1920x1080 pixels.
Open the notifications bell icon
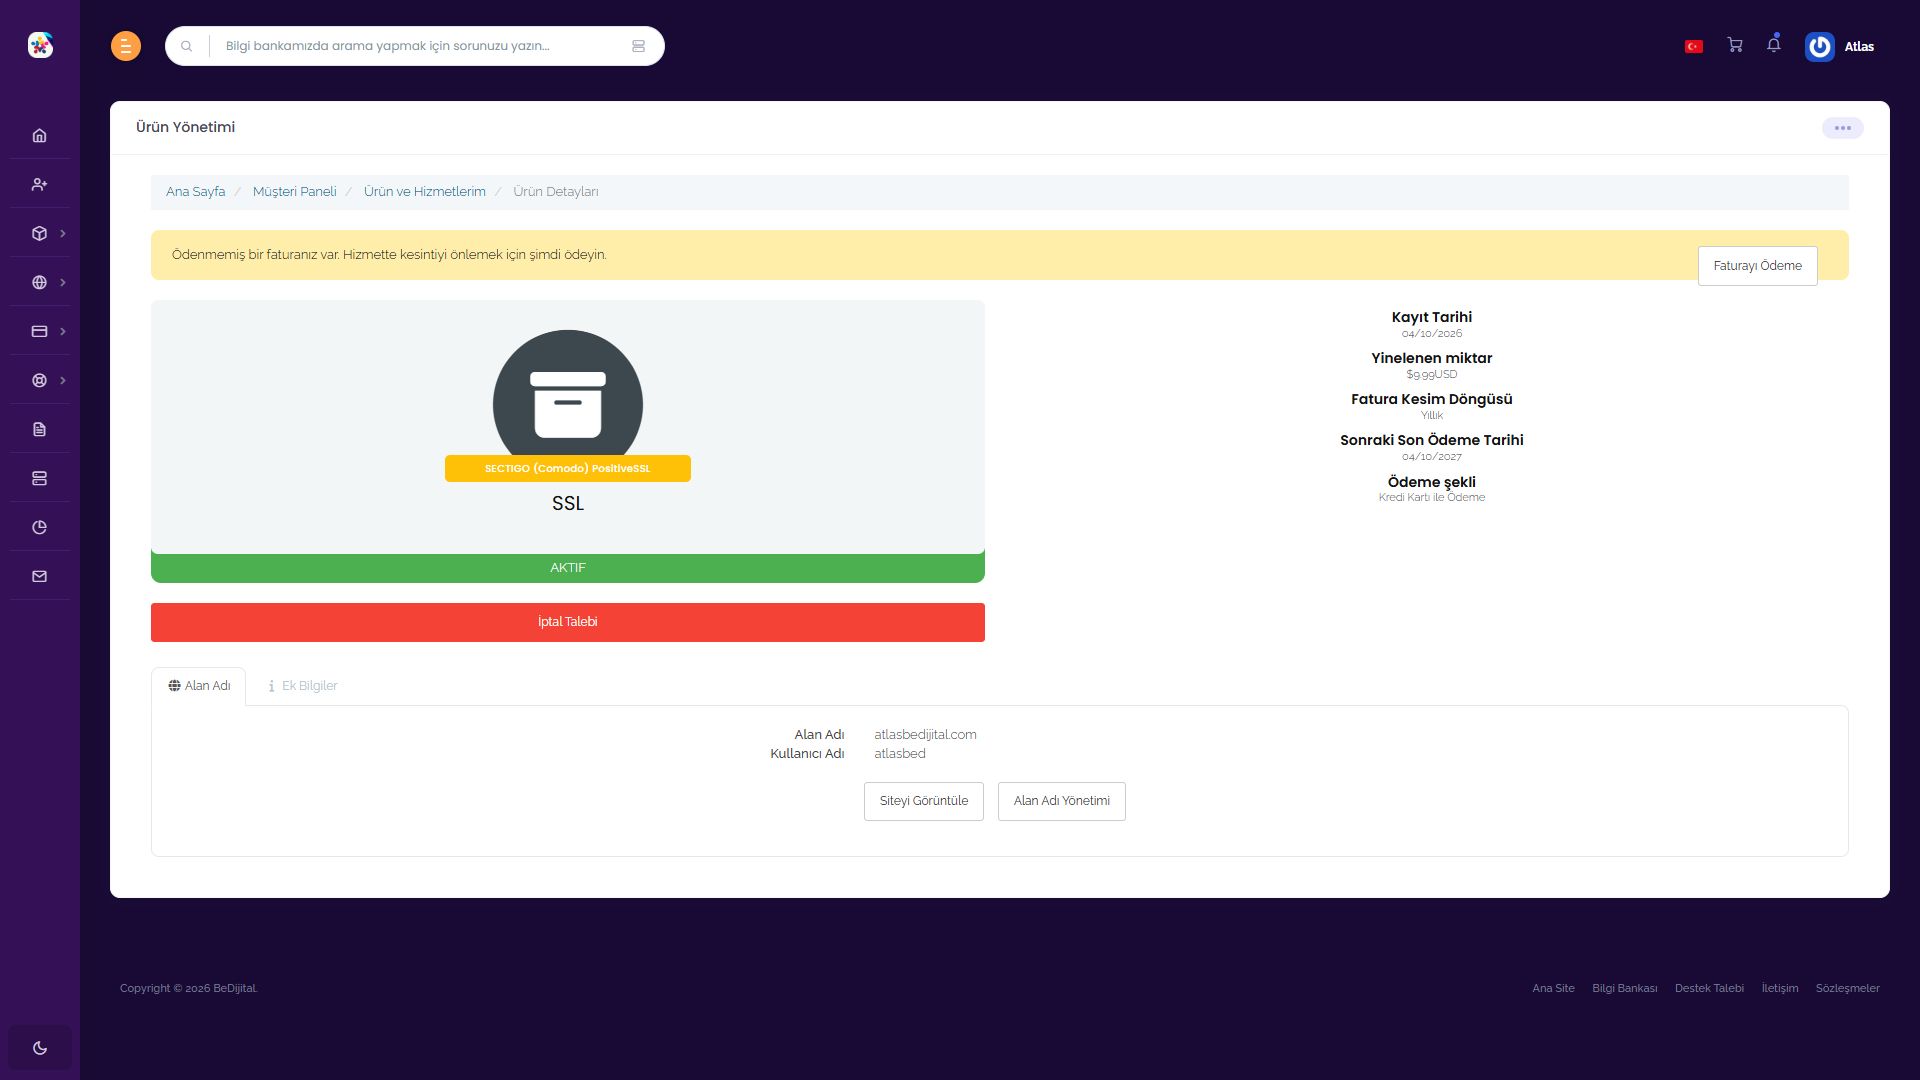coord(1774,45)
